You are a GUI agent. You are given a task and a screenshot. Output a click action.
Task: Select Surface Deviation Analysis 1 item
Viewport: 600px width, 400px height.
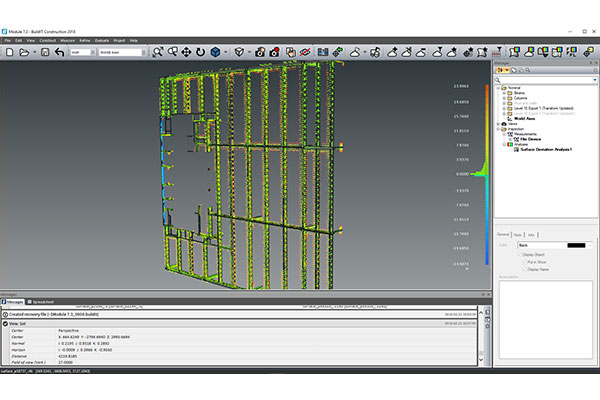(547, 150)
